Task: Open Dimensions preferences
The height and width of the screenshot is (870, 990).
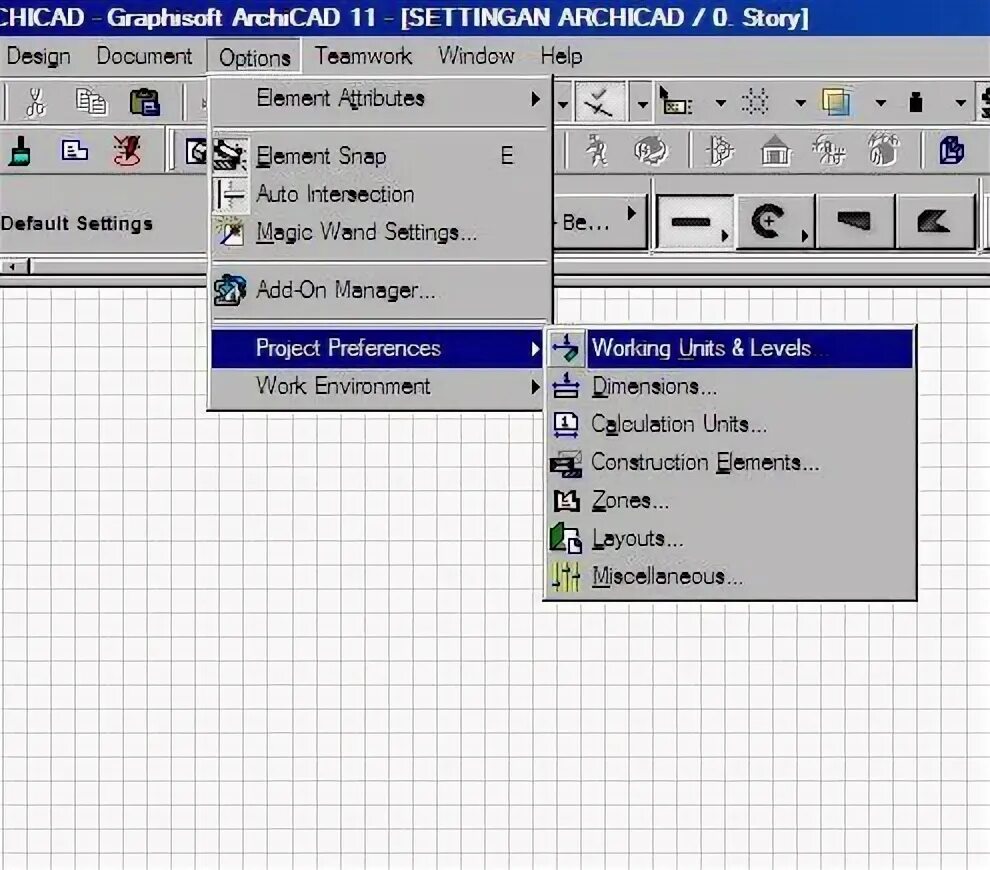Action: 731,386
